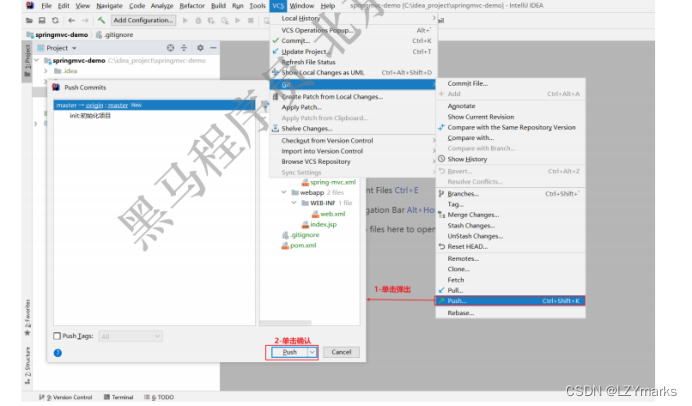Image resolution: width=692 pixels, height=406 pixels.
Task: Select Show History in Git submenu
Action: pos(510,159)
